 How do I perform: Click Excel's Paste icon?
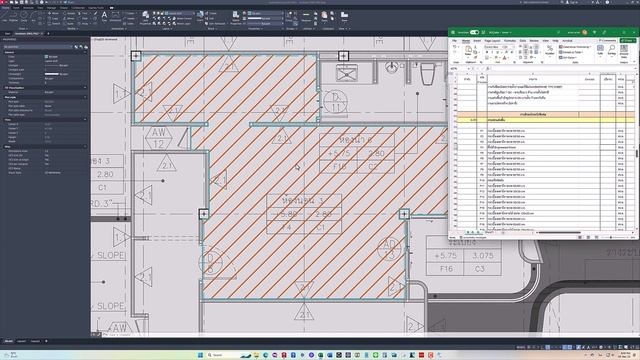click(468, 51)
